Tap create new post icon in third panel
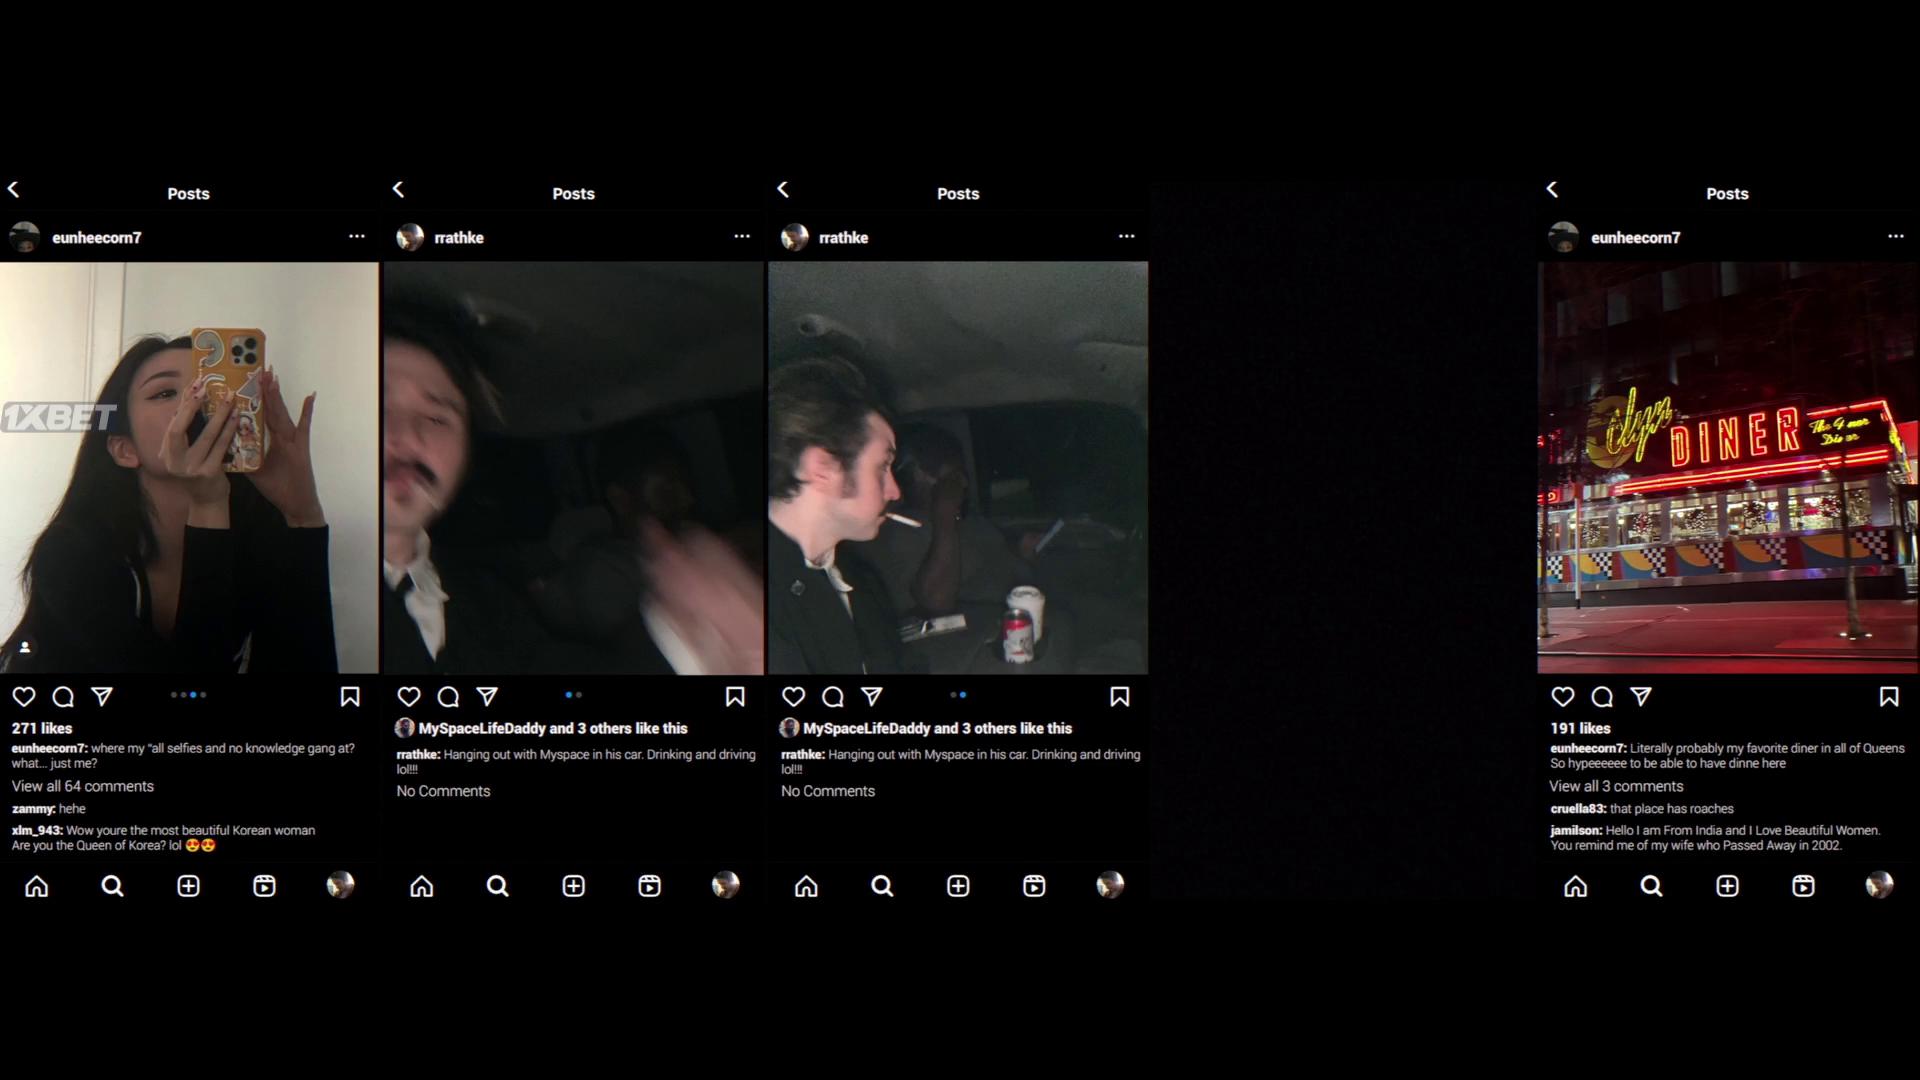This screenshot has height=1080, width=1920. [958, 886]
